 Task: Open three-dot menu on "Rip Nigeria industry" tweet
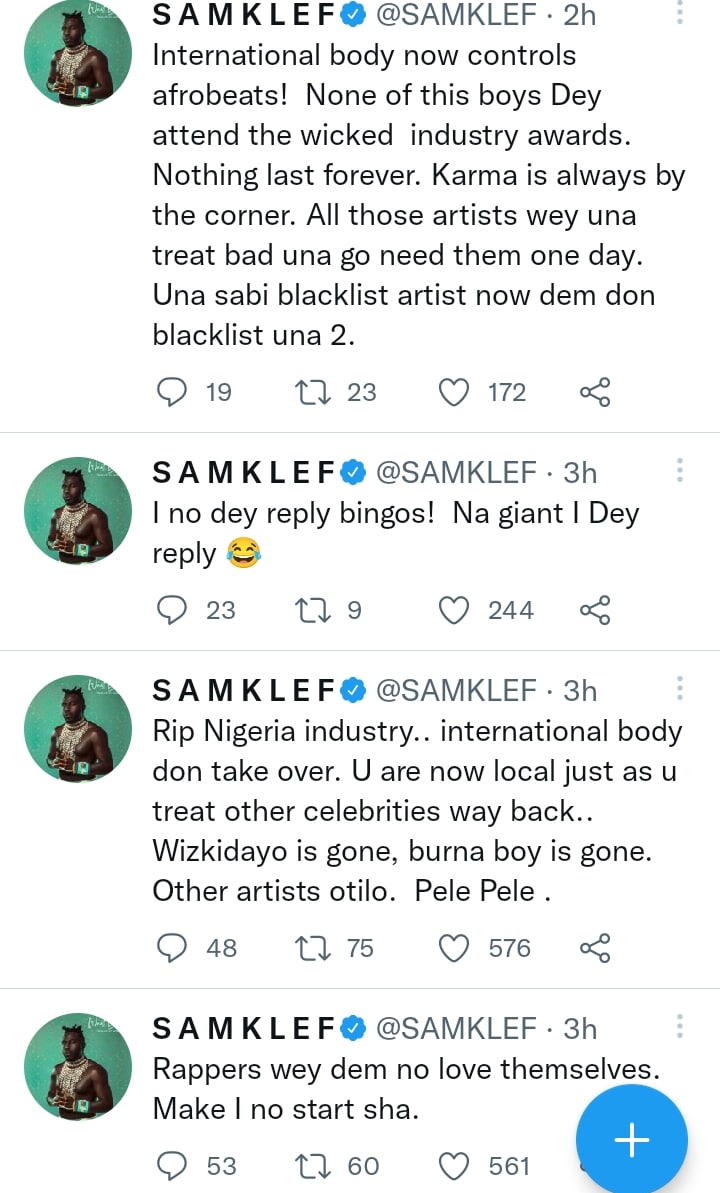click(680, 689)
